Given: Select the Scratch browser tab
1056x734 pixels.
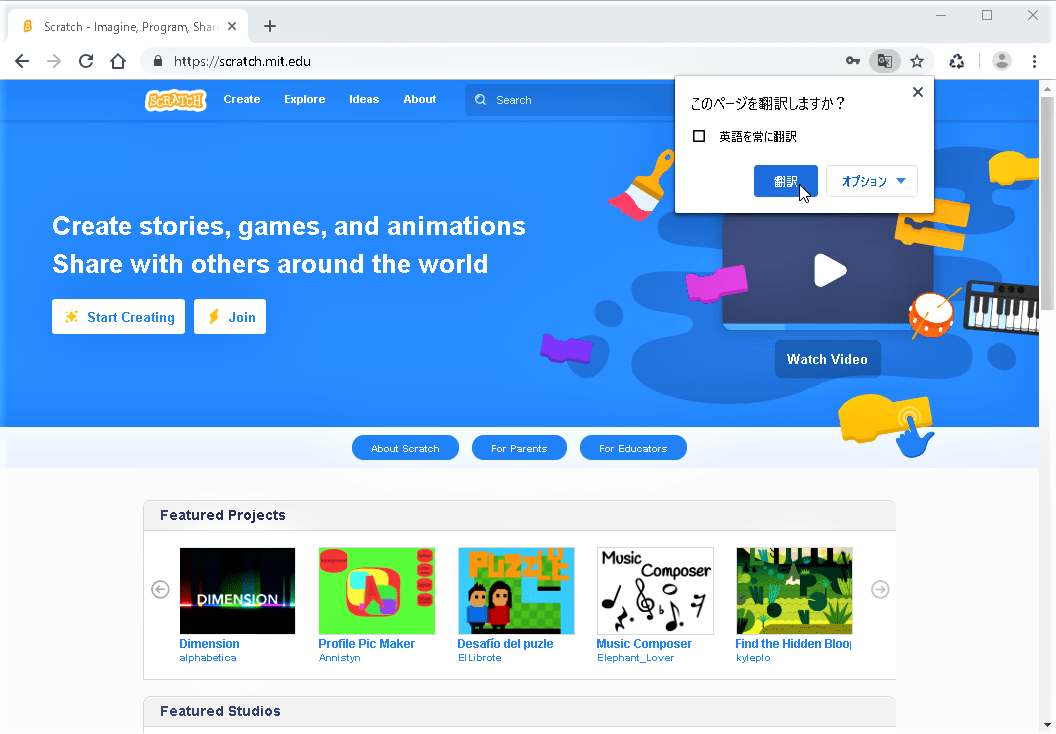Looking at the screenshot, I should (x=128, y=26).
